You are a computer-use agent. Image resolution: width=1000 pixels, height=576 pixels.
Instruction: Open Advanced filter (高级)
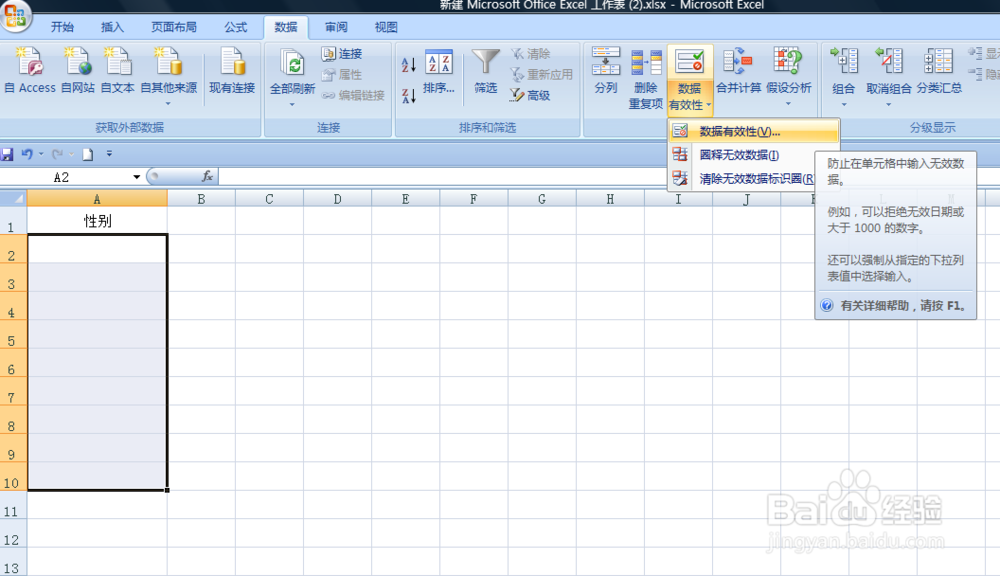click(x=531, y=95)
